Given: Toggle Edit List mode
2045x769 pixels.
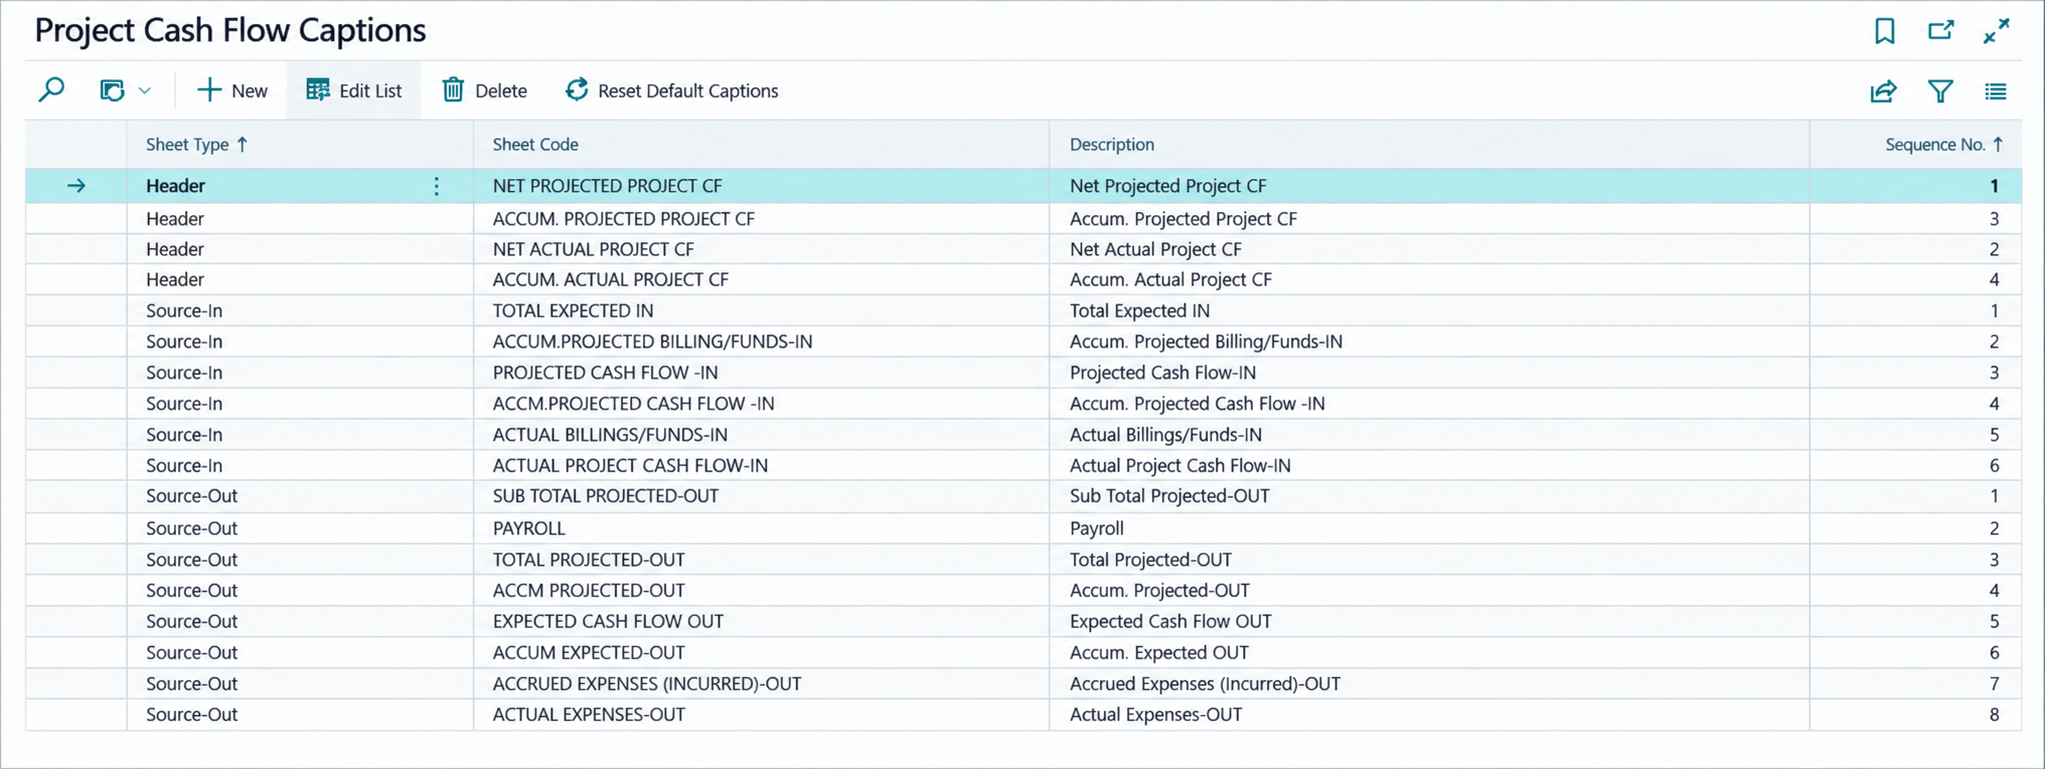Looking at the screenshot, I should click(x=354, y=90).
